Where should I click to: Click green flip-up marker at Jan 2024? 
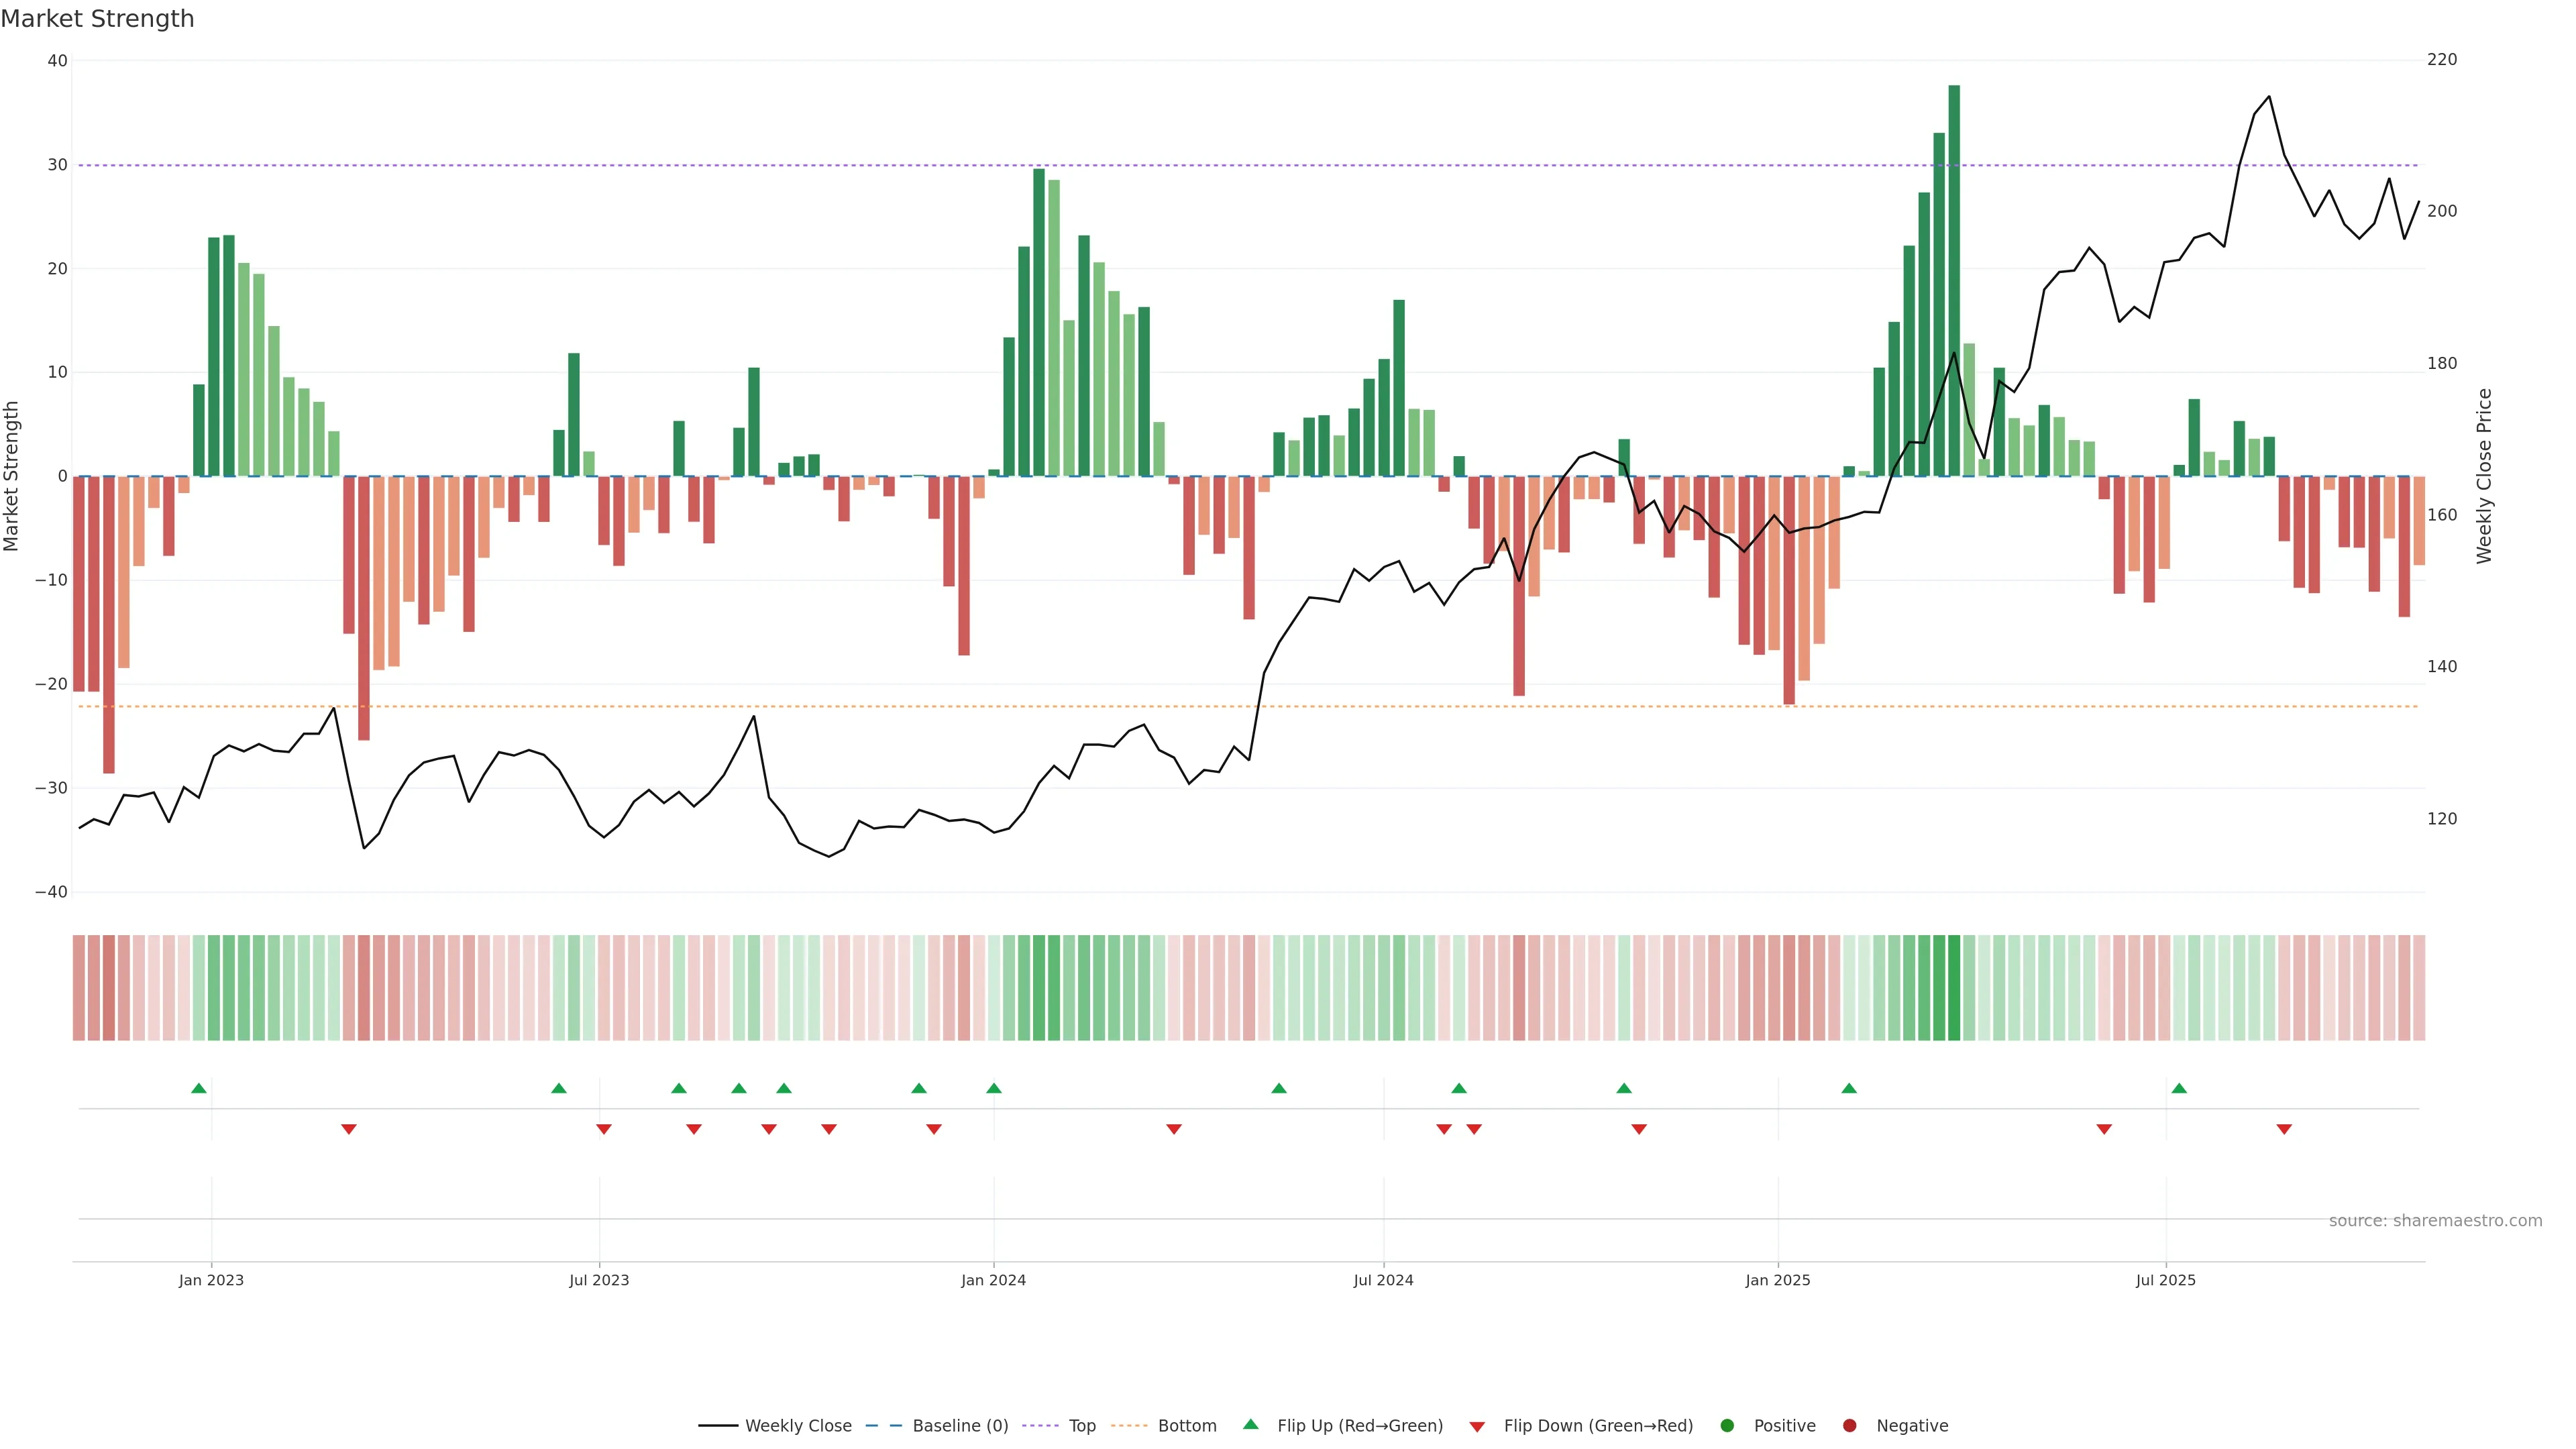coord(994,1088)
